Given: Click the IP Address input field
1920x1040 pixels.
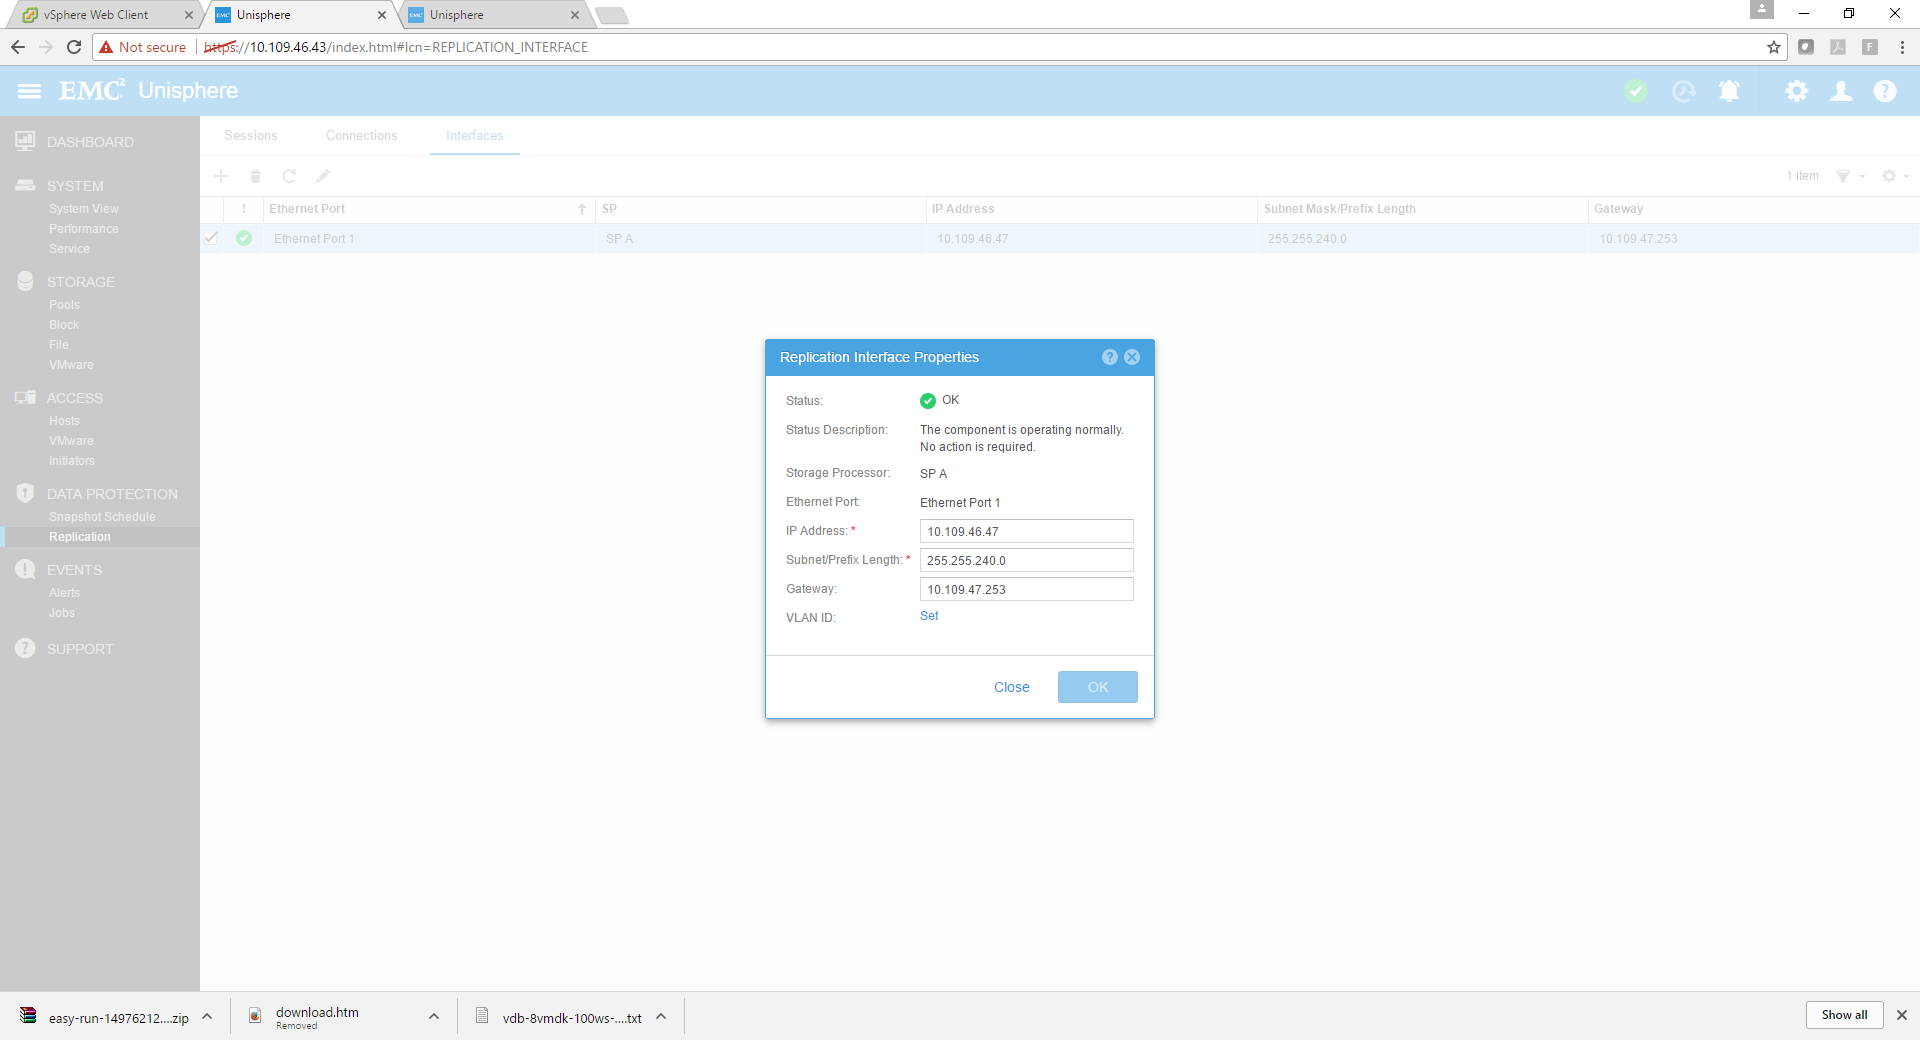Looking at the screenshot, I should pyautogui.click(x=1026, y=531).
